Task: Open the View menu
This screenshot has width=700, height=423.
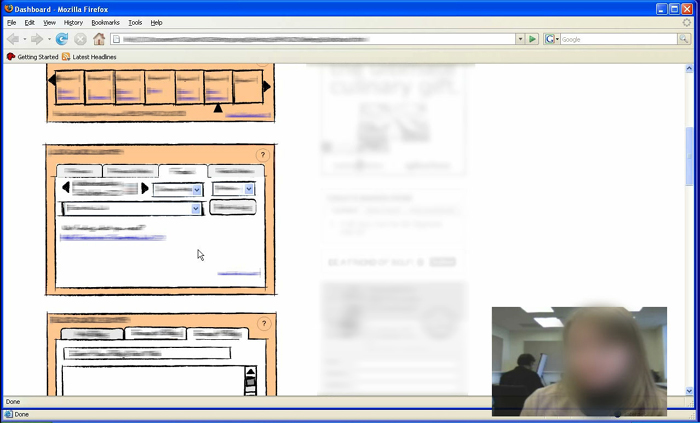Action: click(x=49, y=22)
